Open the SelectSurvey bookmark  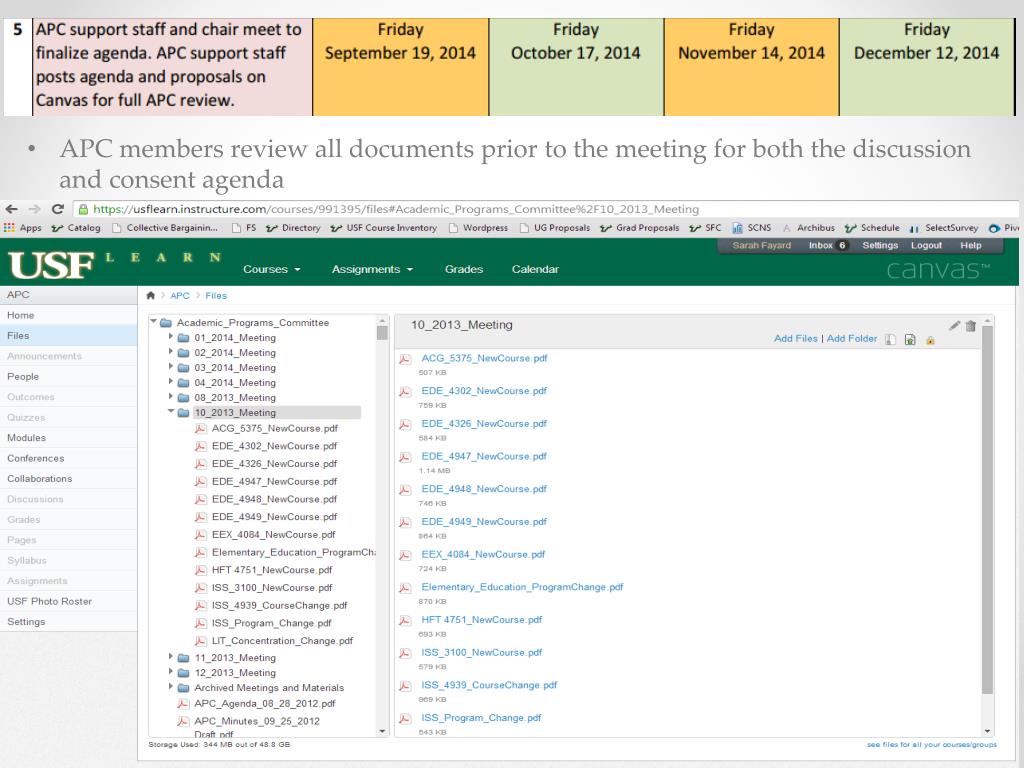[x=944, y=228]
